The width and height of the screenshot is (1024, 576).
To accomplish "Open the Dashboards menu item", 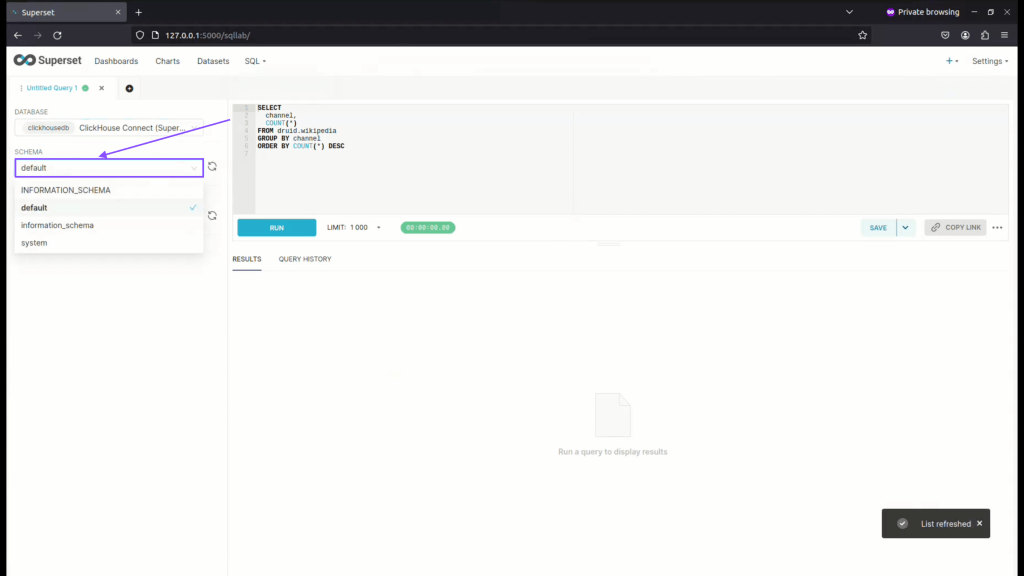I will coord(116,61).
